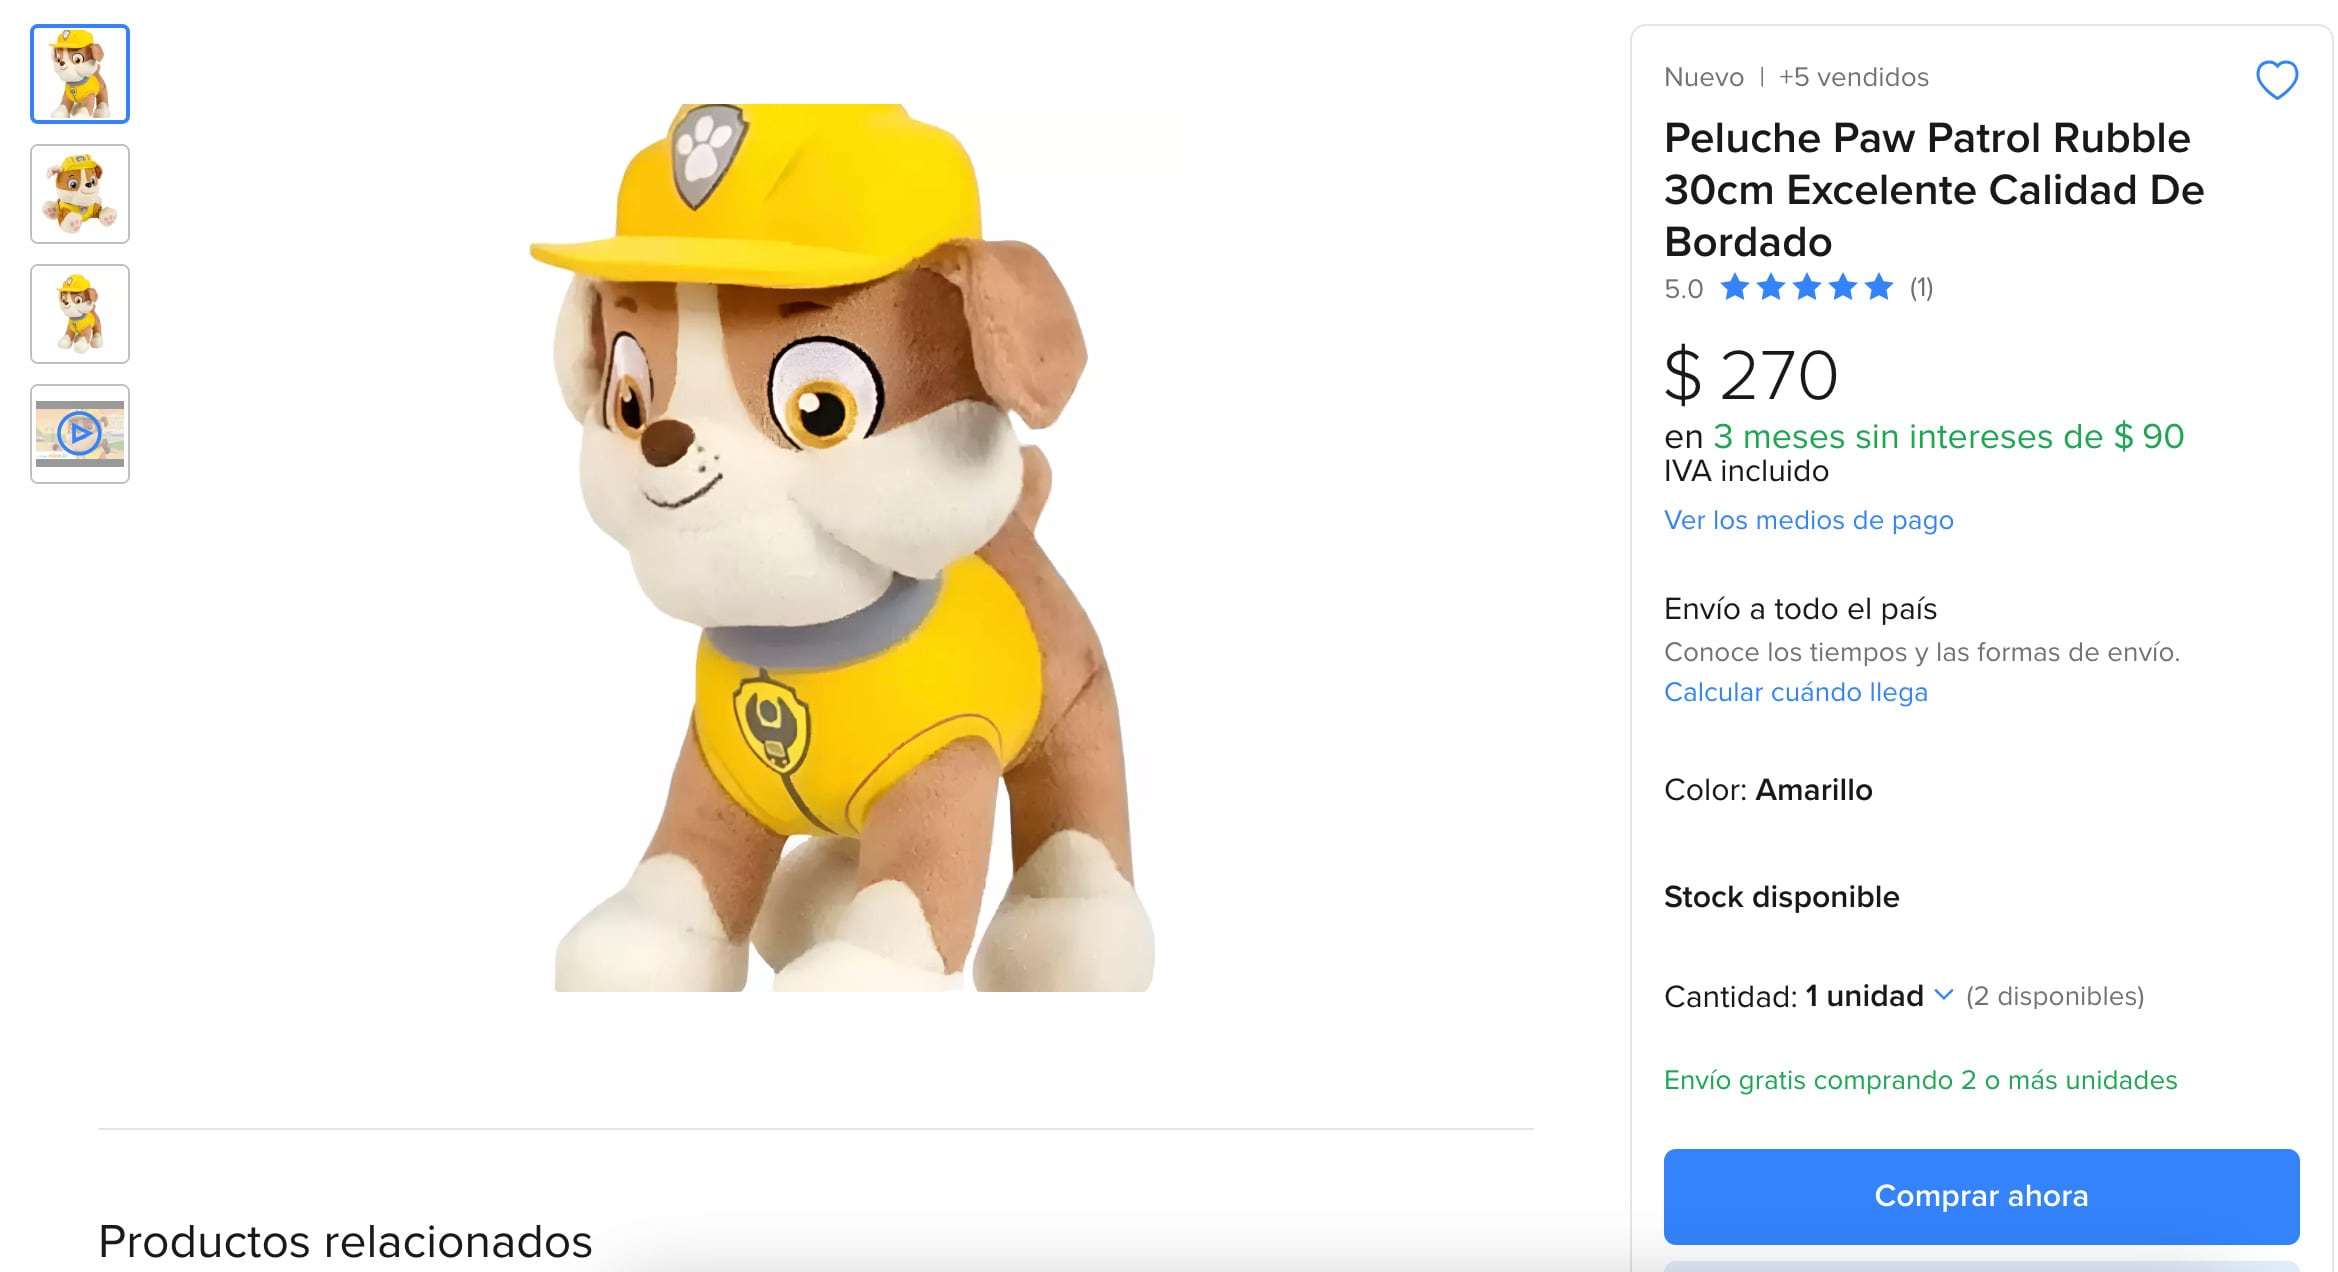The height and width of the screenshot is (1272, 2338).
Task: Click Calcular cuándo llega link
Action: click(1795, 692)
